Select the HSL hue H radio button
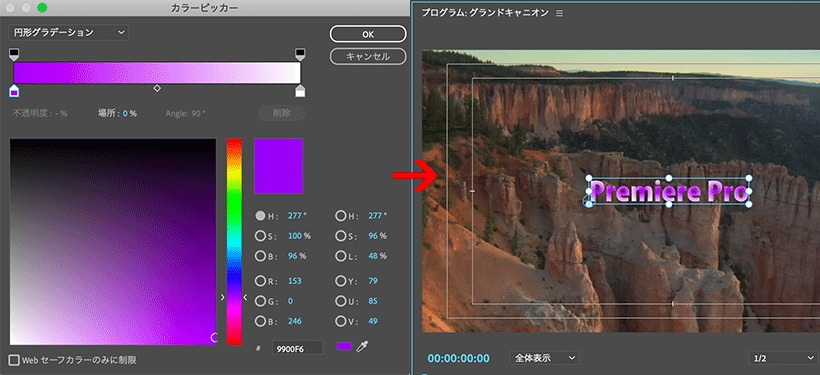The height and width of the screenshot is (375, 820). pyautogui.click(x=340, y=215)
